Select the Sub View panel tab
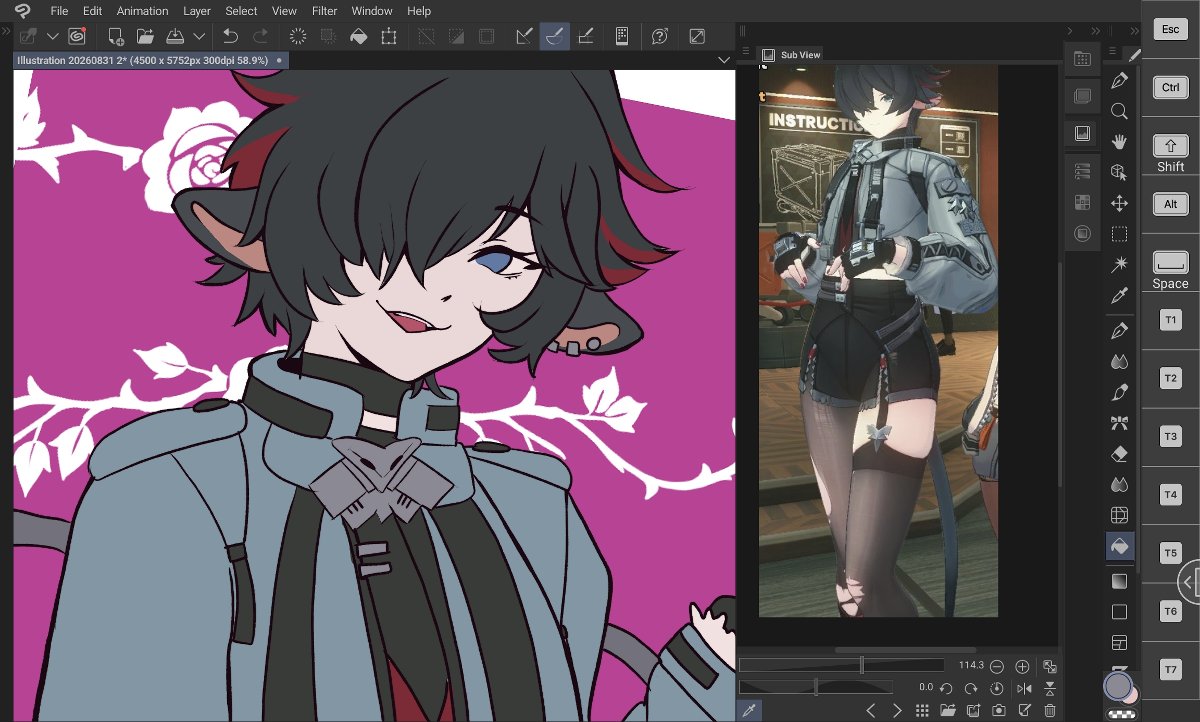The width and height of the screenshot is (1200, 722). [x=791, y=55]
